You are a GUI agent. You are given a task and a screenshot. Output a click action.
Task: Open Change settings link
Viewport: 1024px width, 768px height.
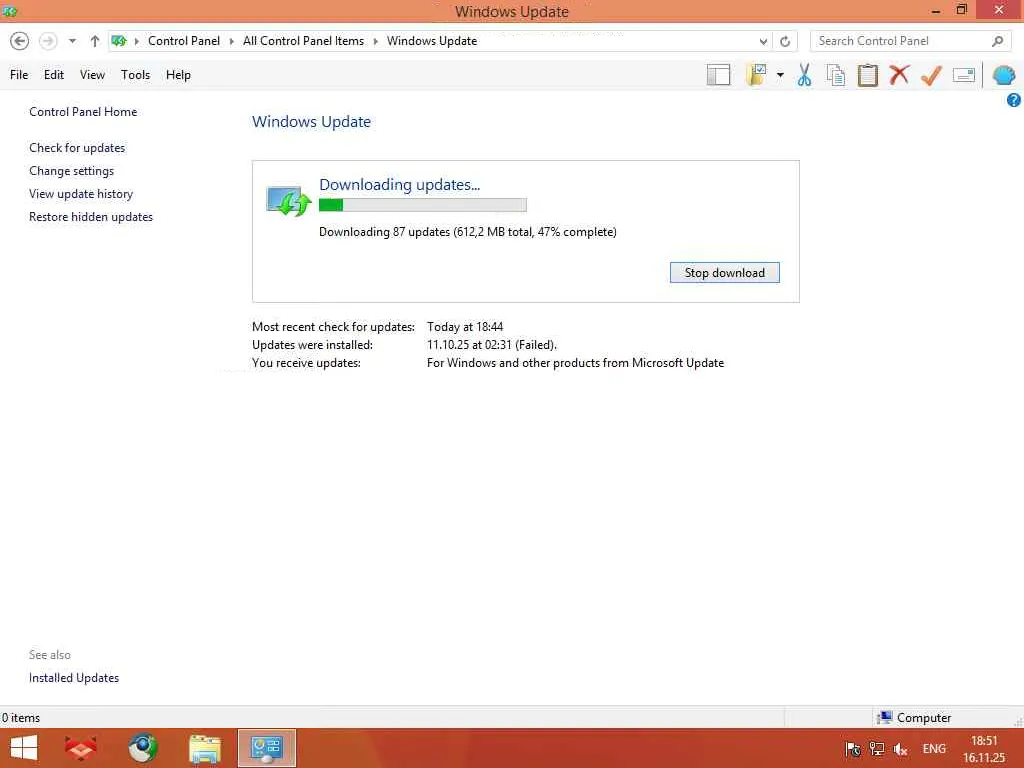point(71,171)
